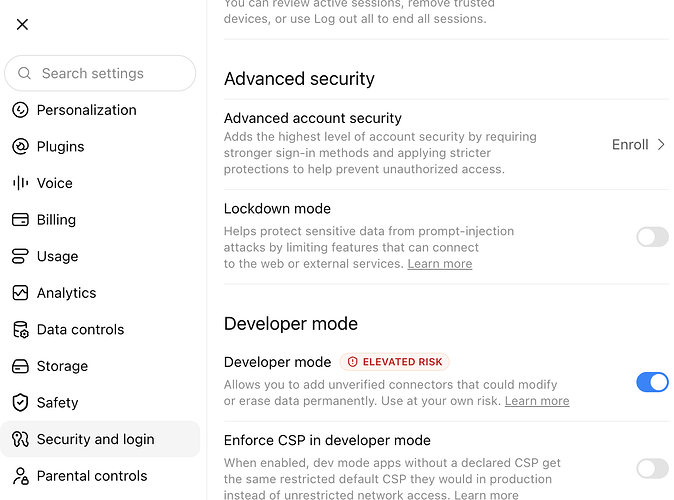Click the Voice waveform icon
Screen dimensions: 674x500
coord(20,183)
